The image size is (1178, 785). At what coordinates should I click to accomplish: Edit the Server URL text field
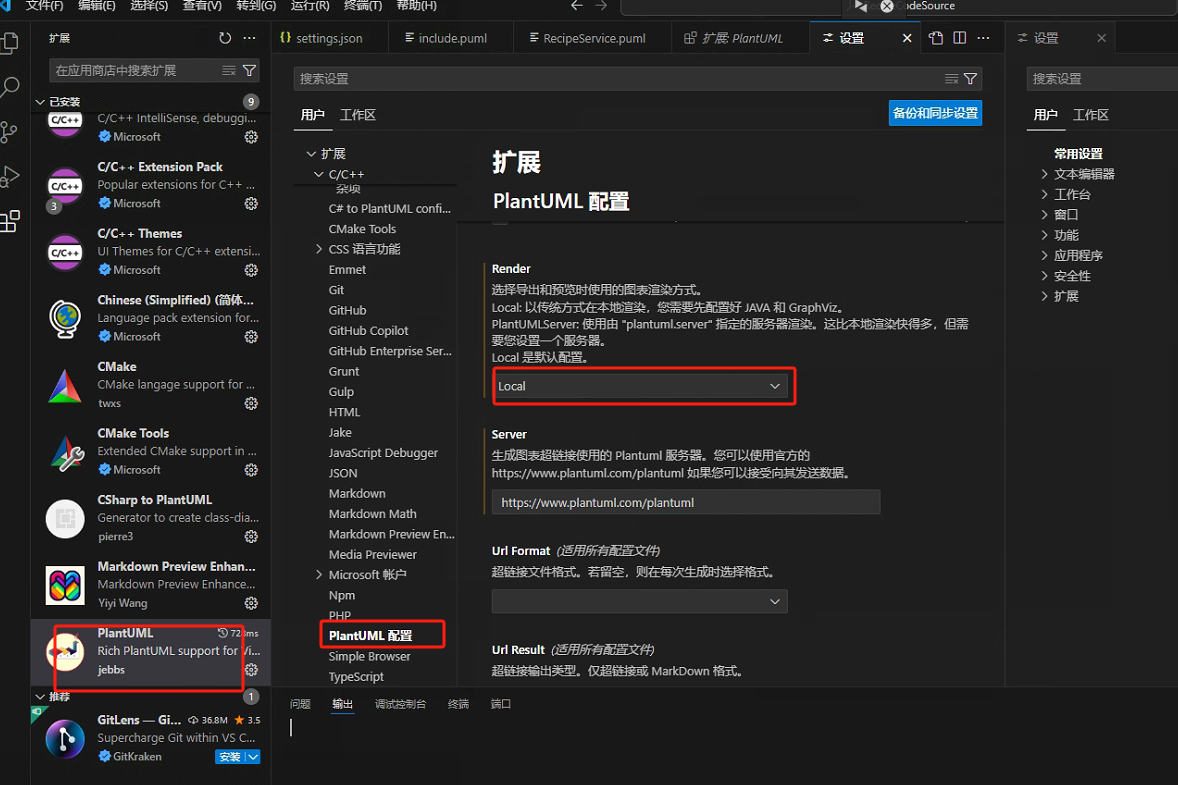coord(686,503)
